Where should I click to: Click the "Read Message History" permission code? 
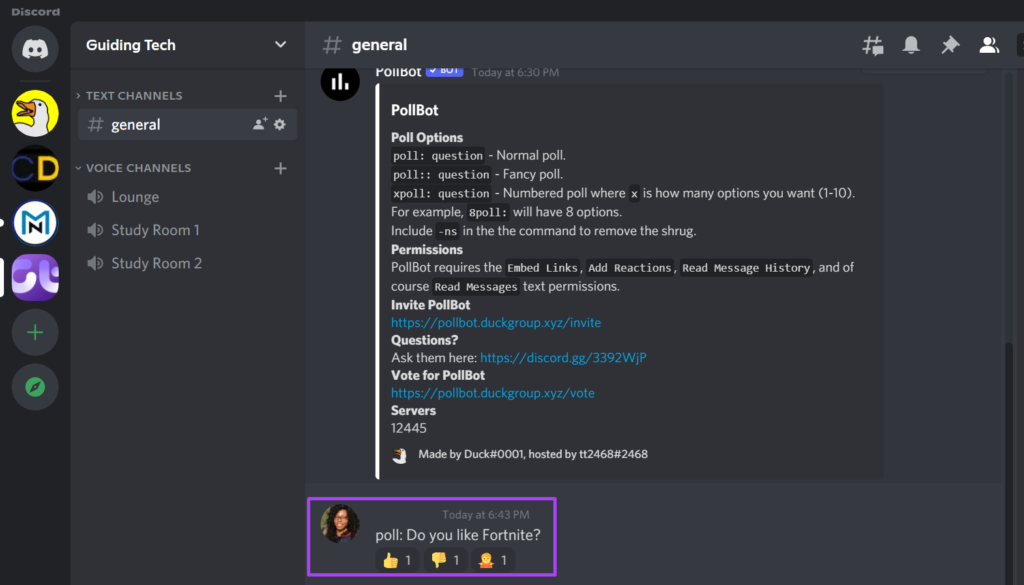click(x=746, y=268)
